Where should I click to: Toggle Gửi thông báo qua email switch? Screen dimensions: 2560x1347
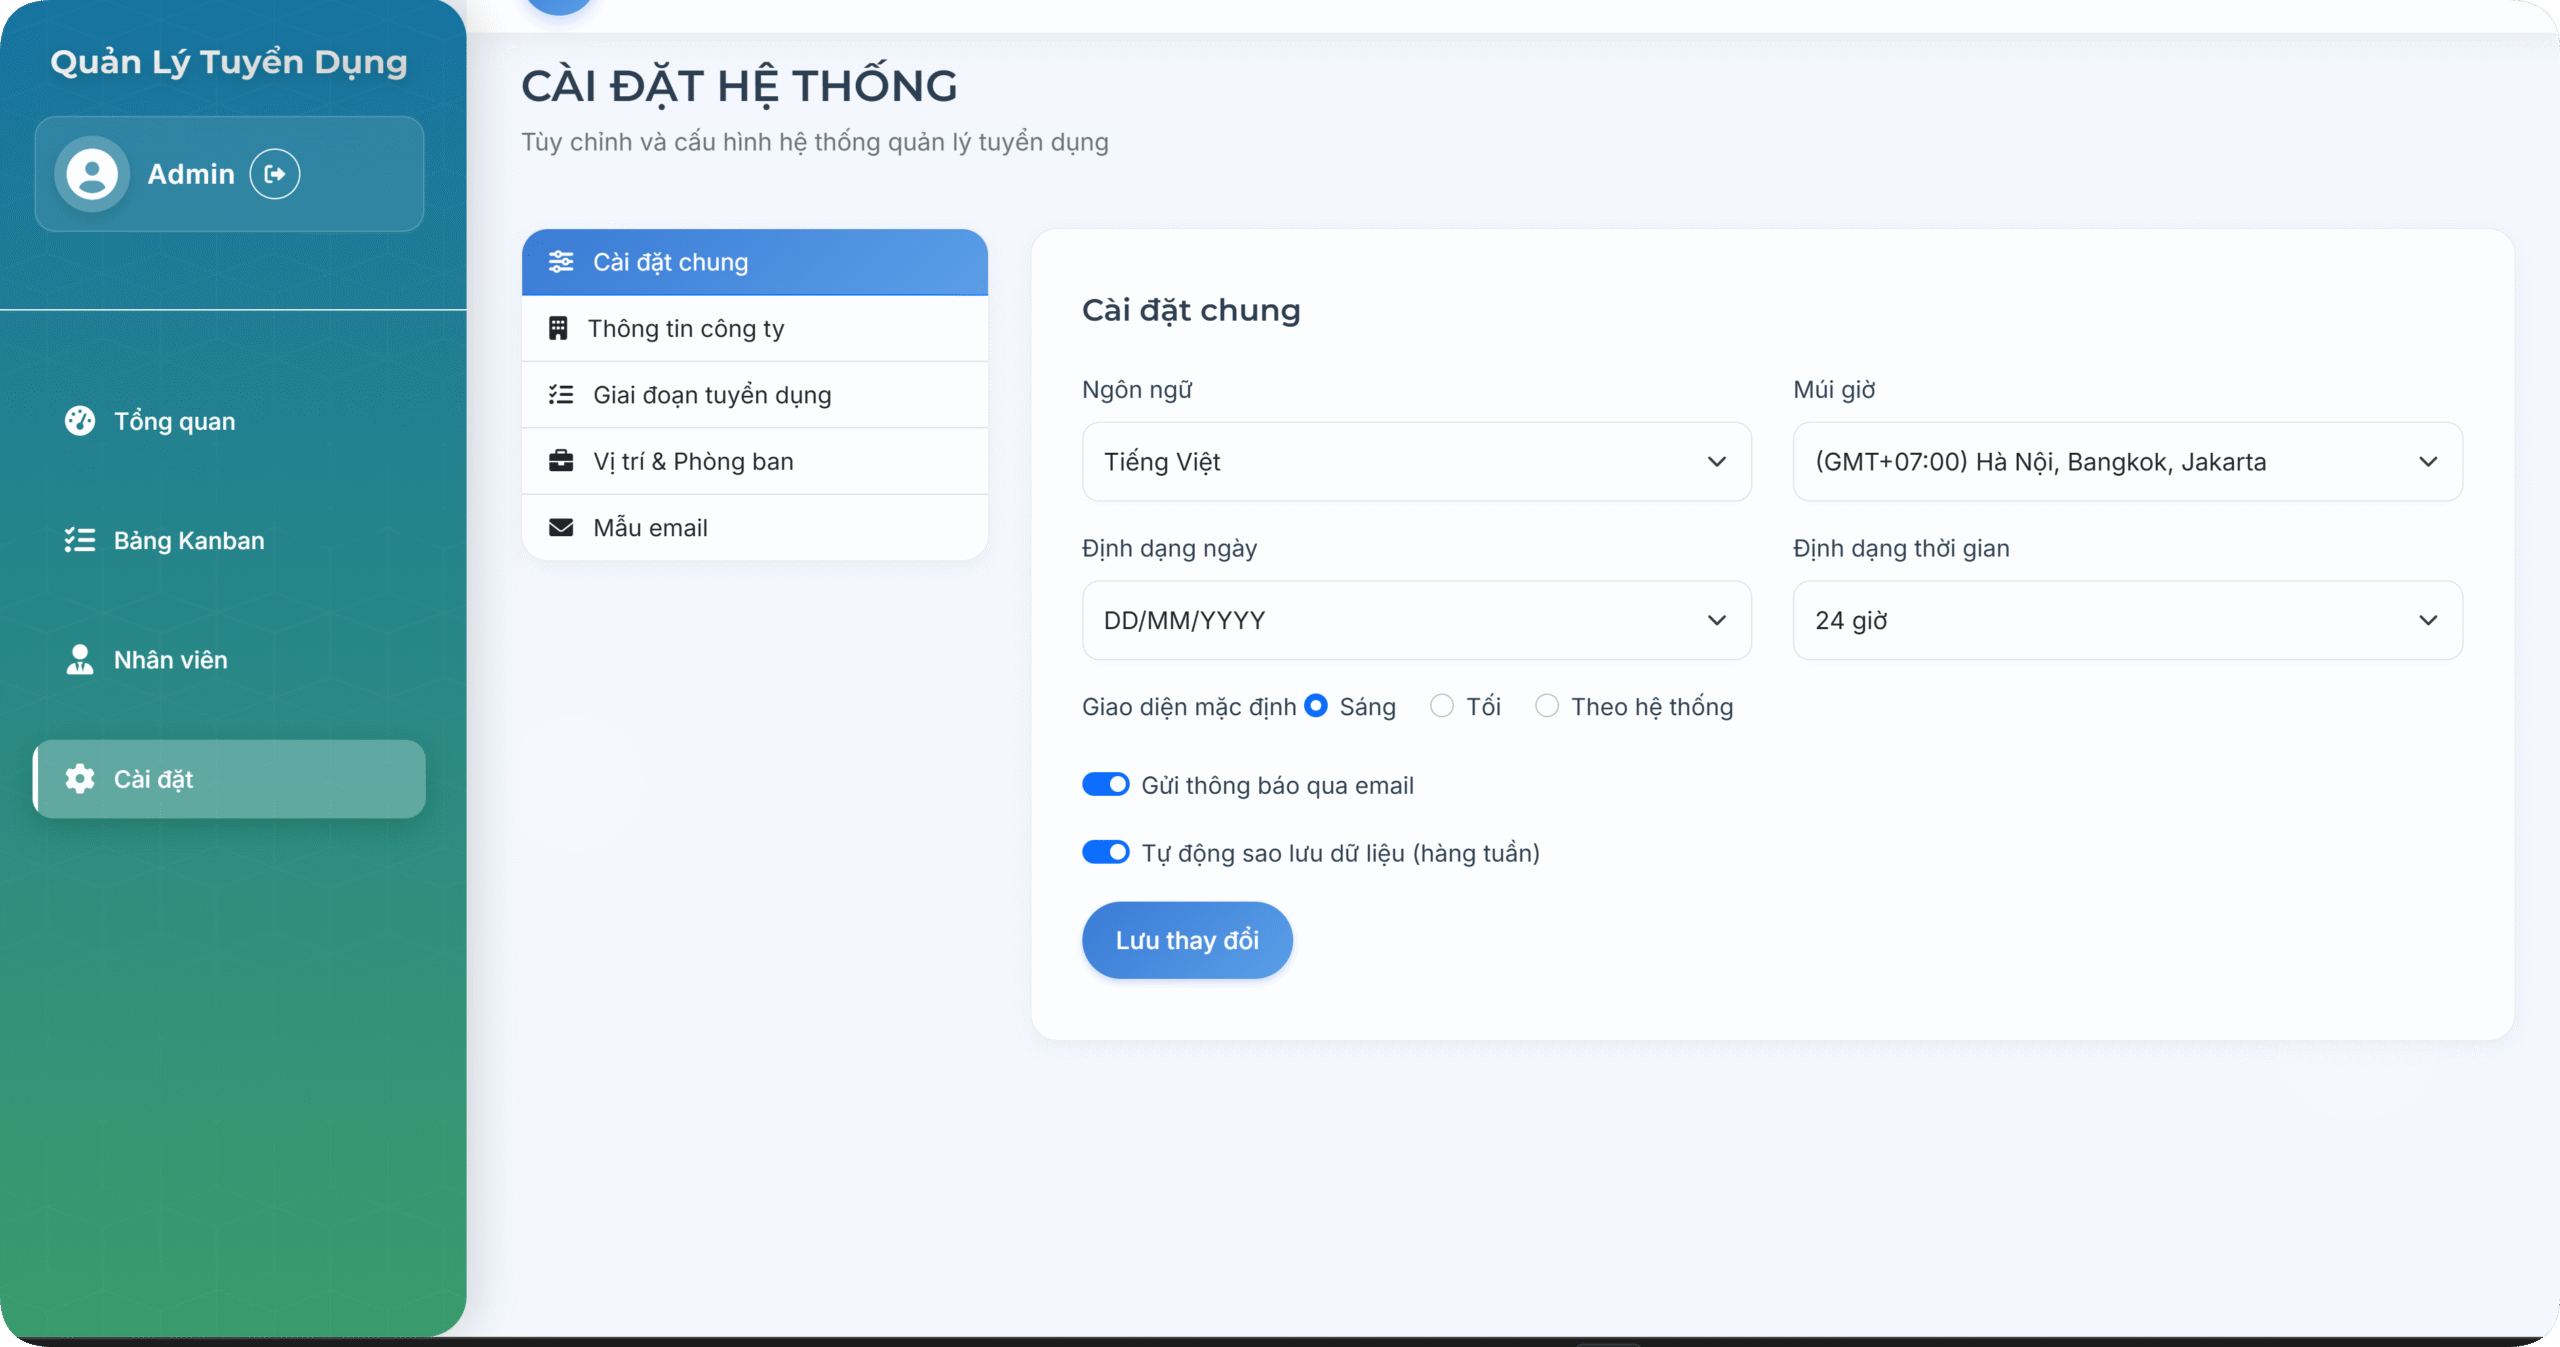point(1105,785)
